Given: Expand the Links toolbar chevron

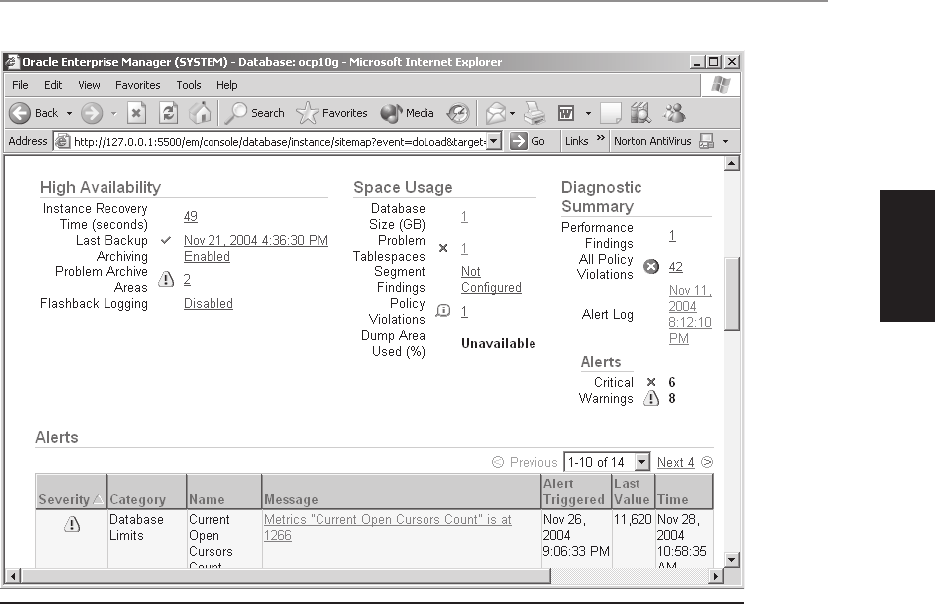Looking at the screenshot, I should (x=600, y=140).
